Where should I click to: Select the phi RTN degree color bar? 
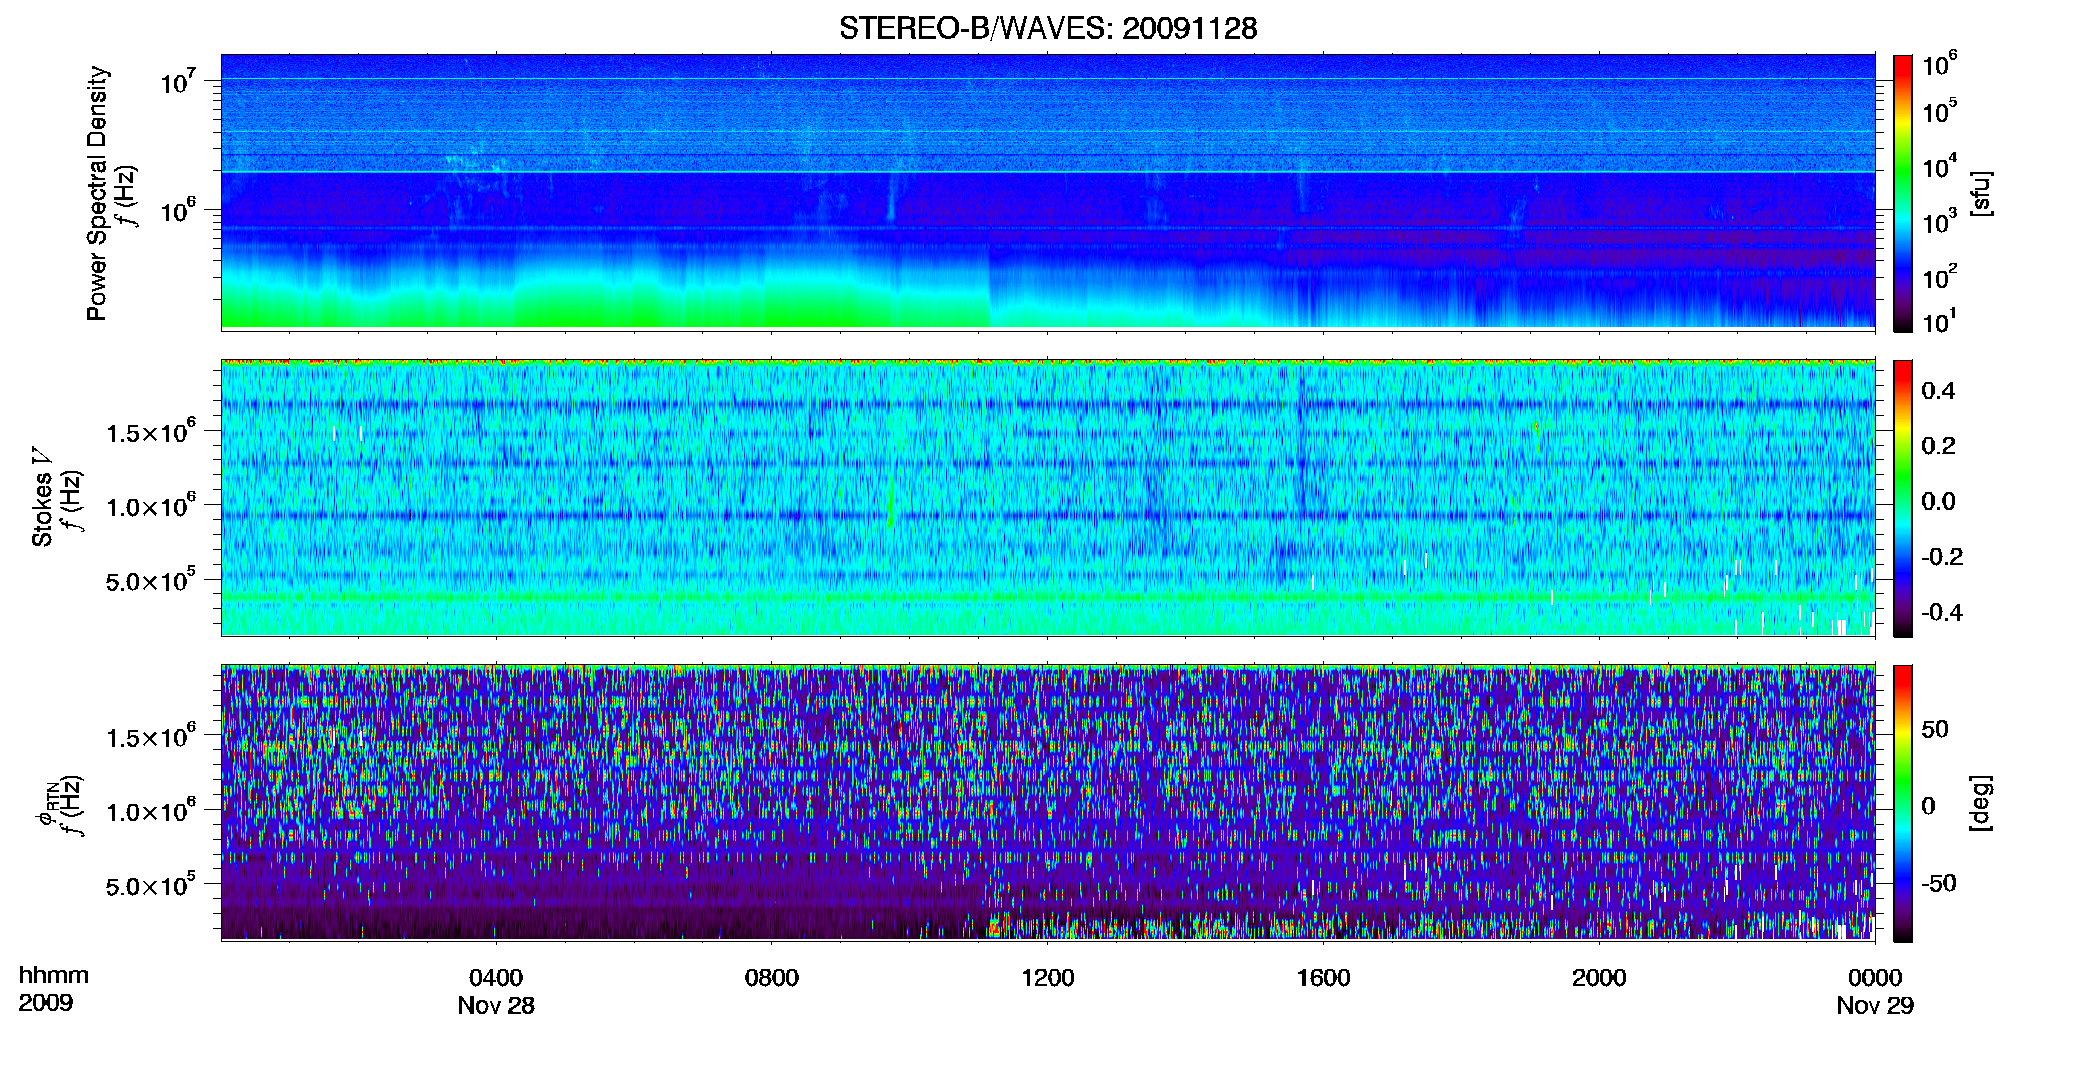1903,803
